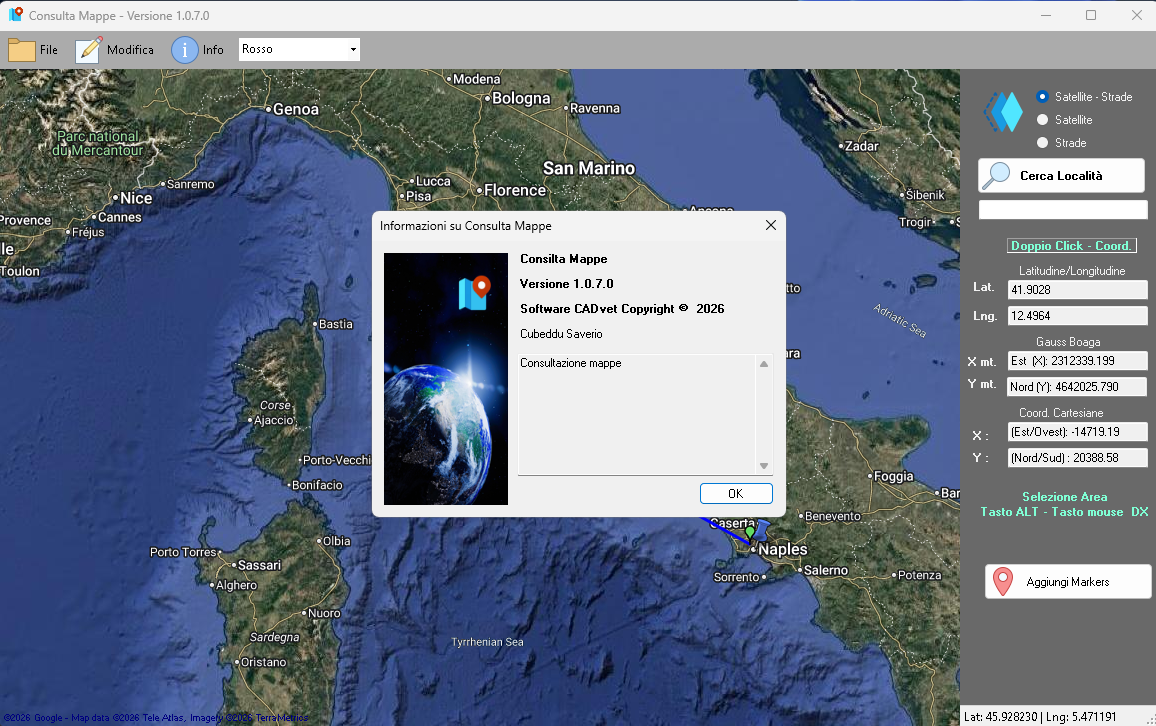Viewport: 1156px width, 726px height.
Task: Select the Satellite radio button
Action: (x=1042, y=119)
